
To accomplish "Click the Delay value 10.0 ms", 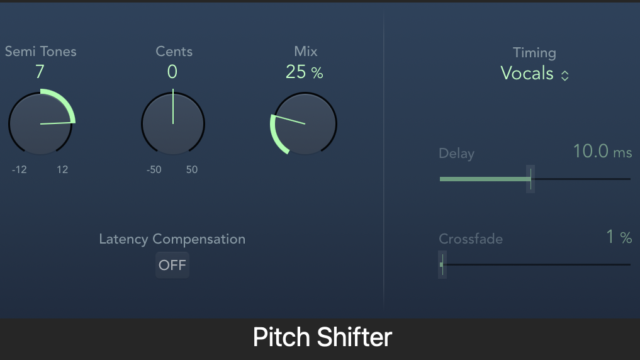I will coord(602,151).
